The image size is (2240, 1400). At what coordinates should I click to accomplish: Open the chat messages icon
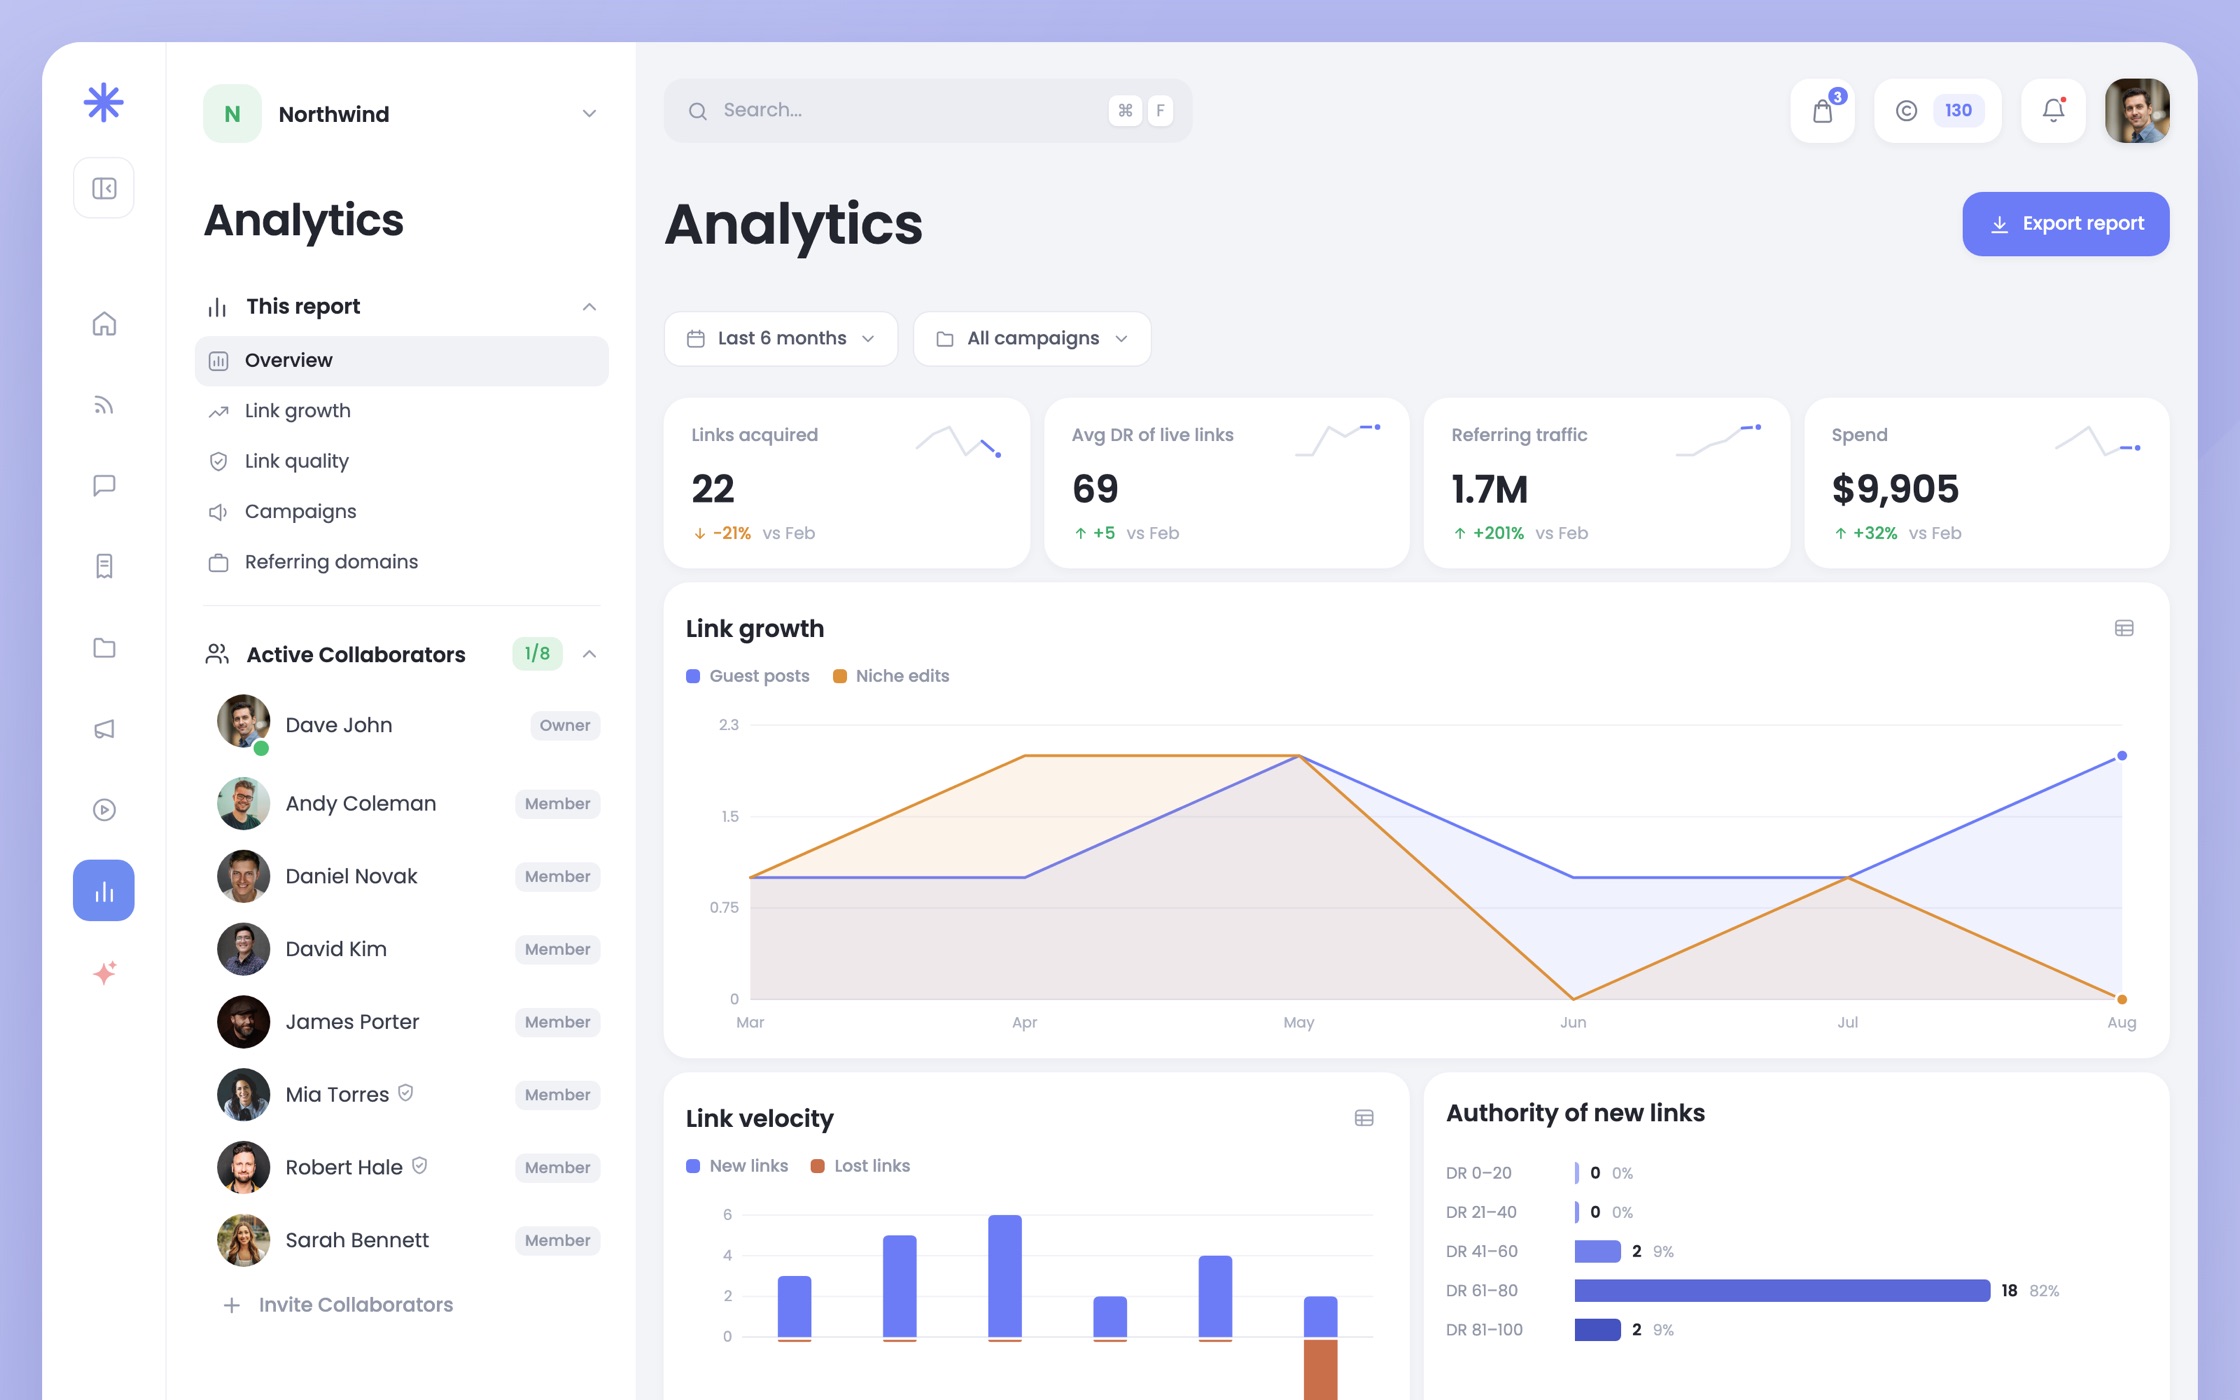tap(104, 486)
